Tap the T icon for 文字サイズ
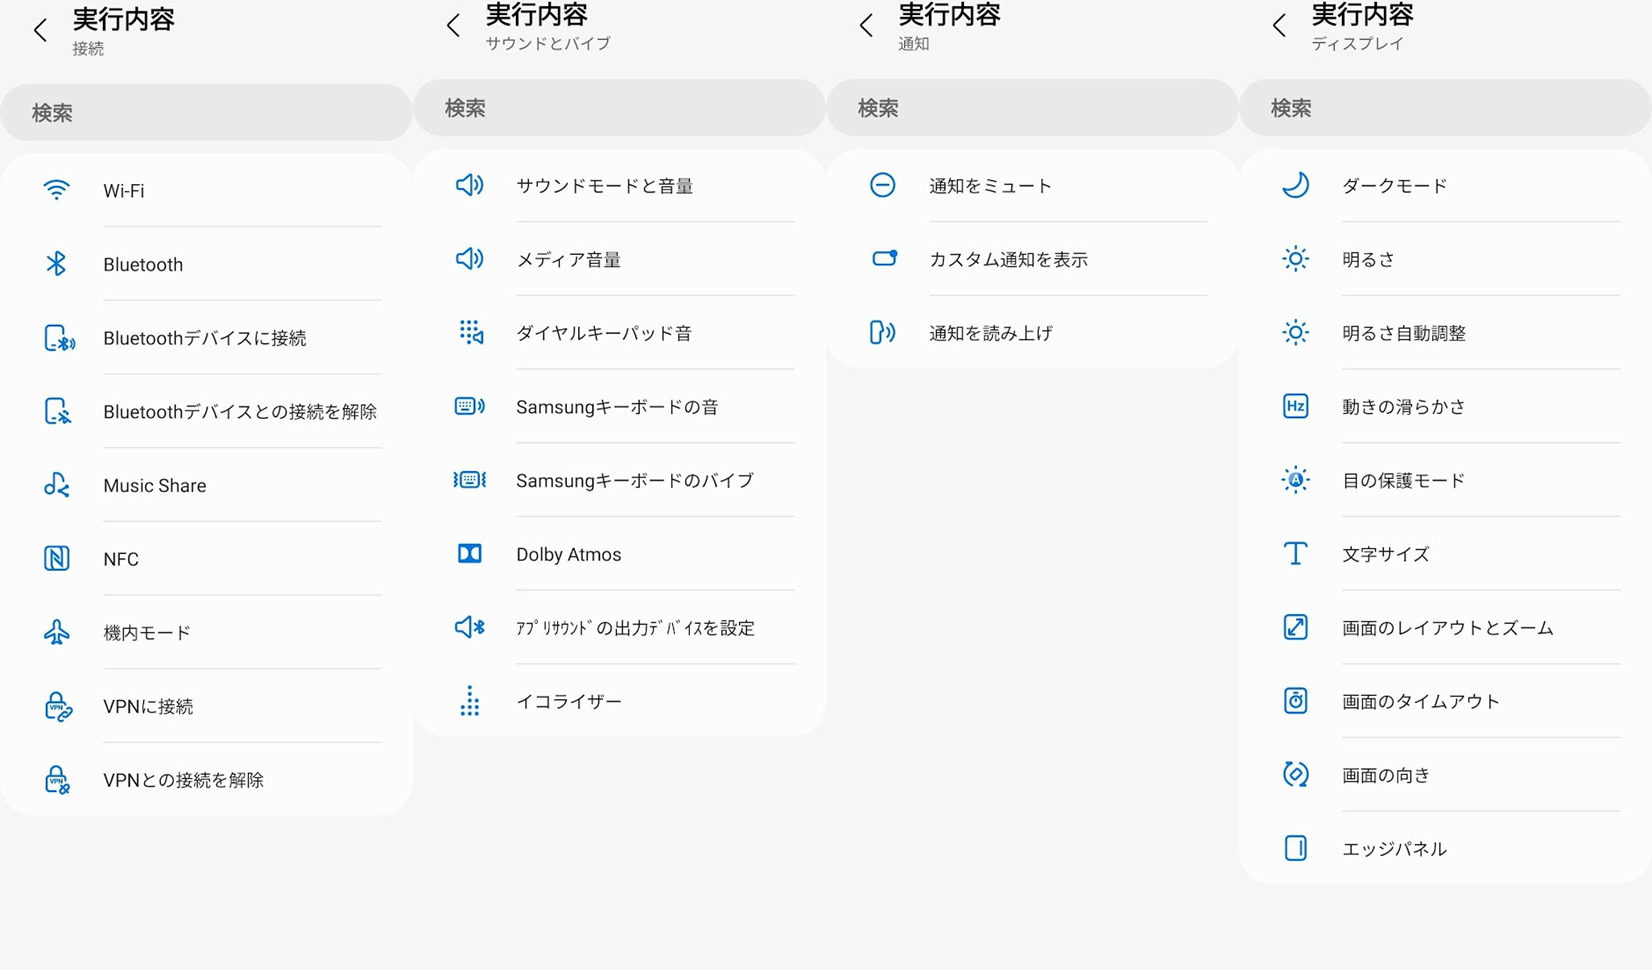1652x970 pixels. pyautogui.click(x=1296, y=553)
